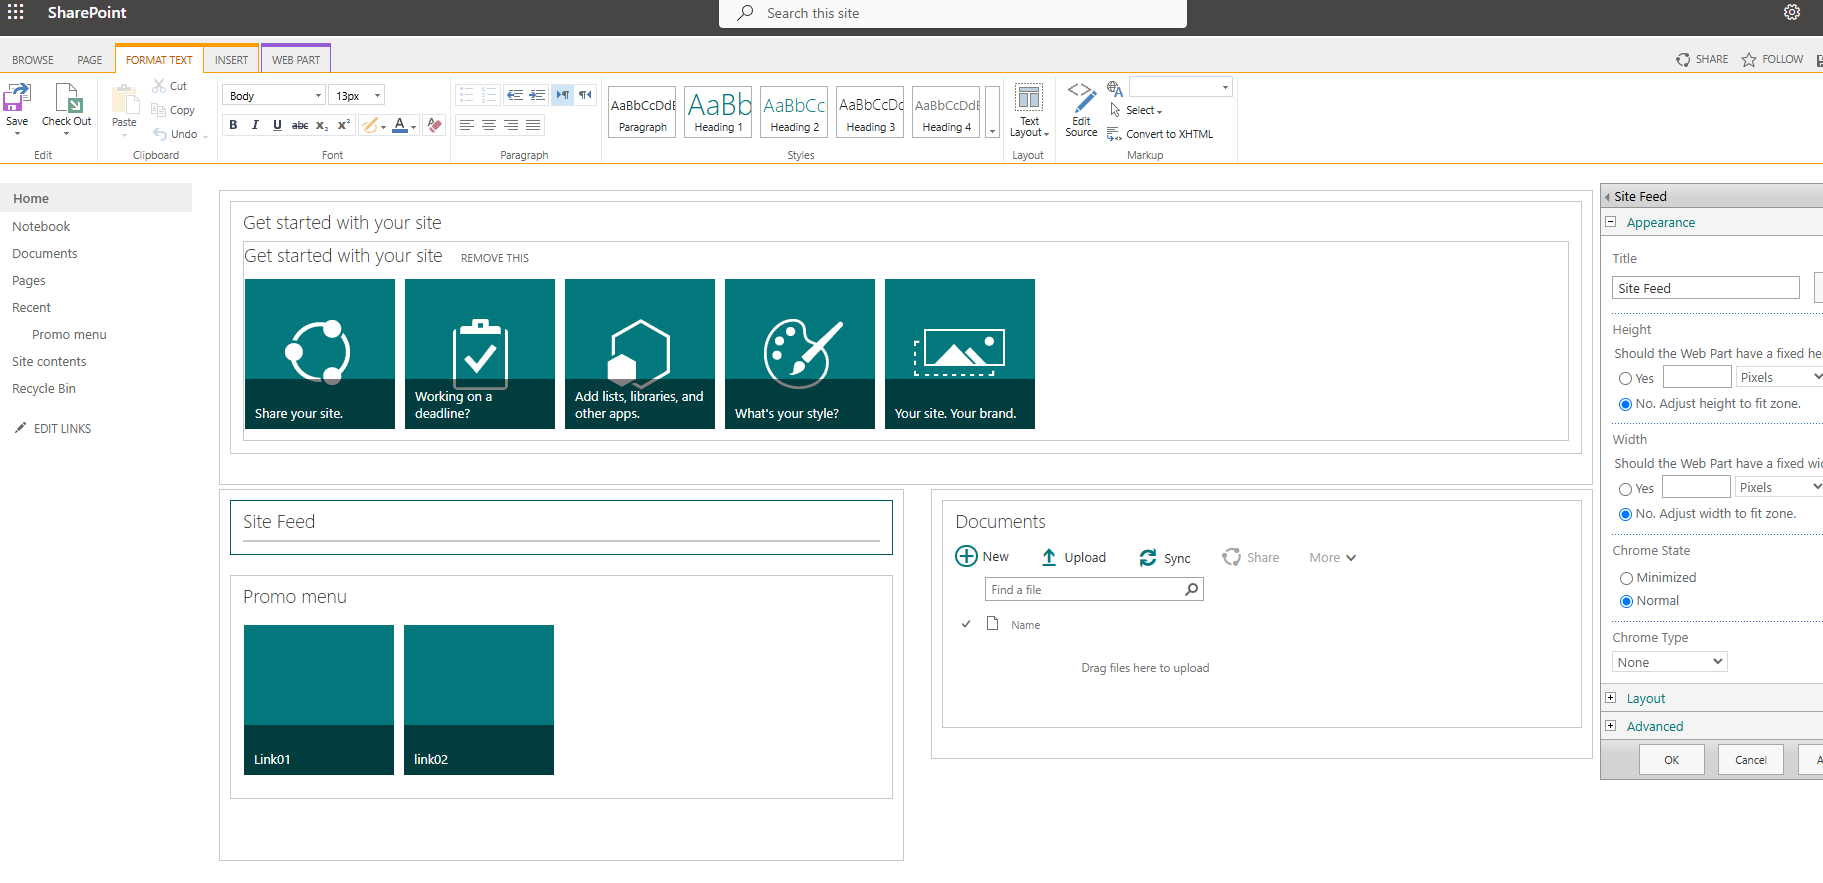Clear formatting with the eraser icon

click(434, 125)
